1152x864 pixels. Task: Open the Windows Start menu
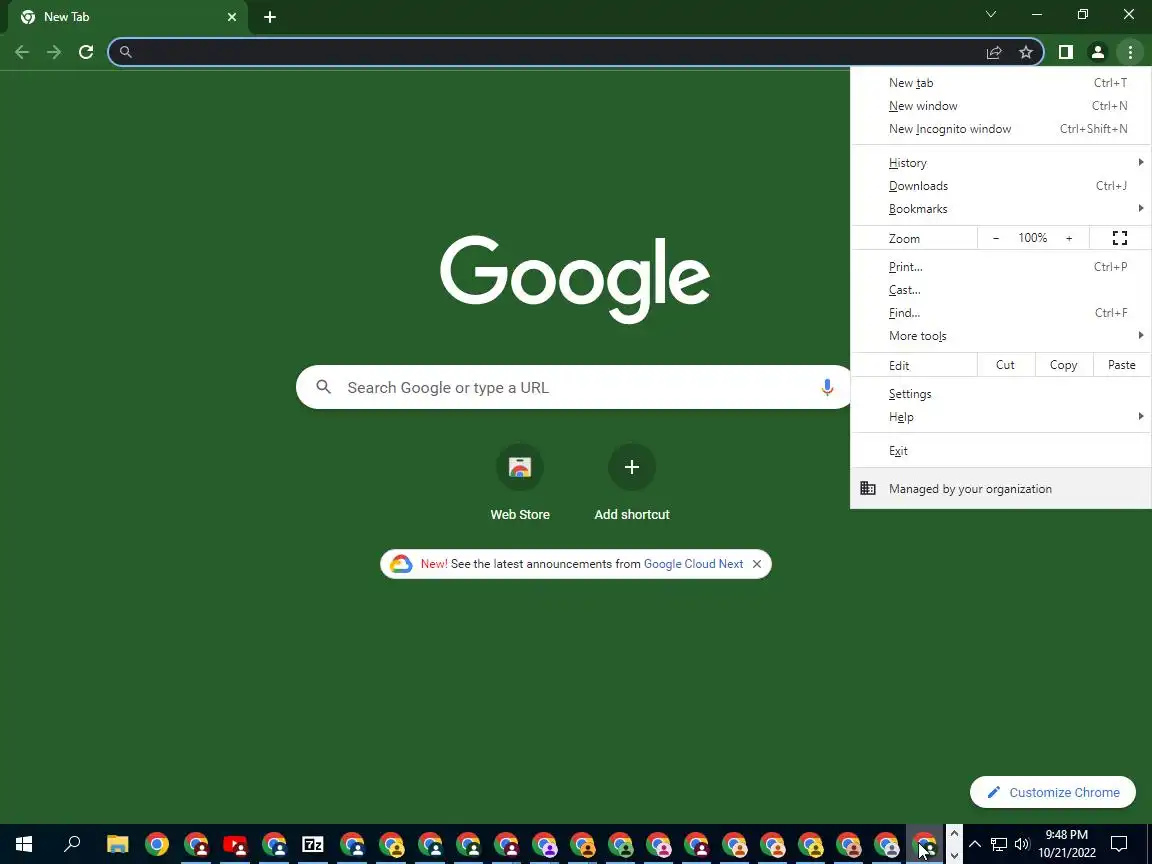(x=24, y=844)
